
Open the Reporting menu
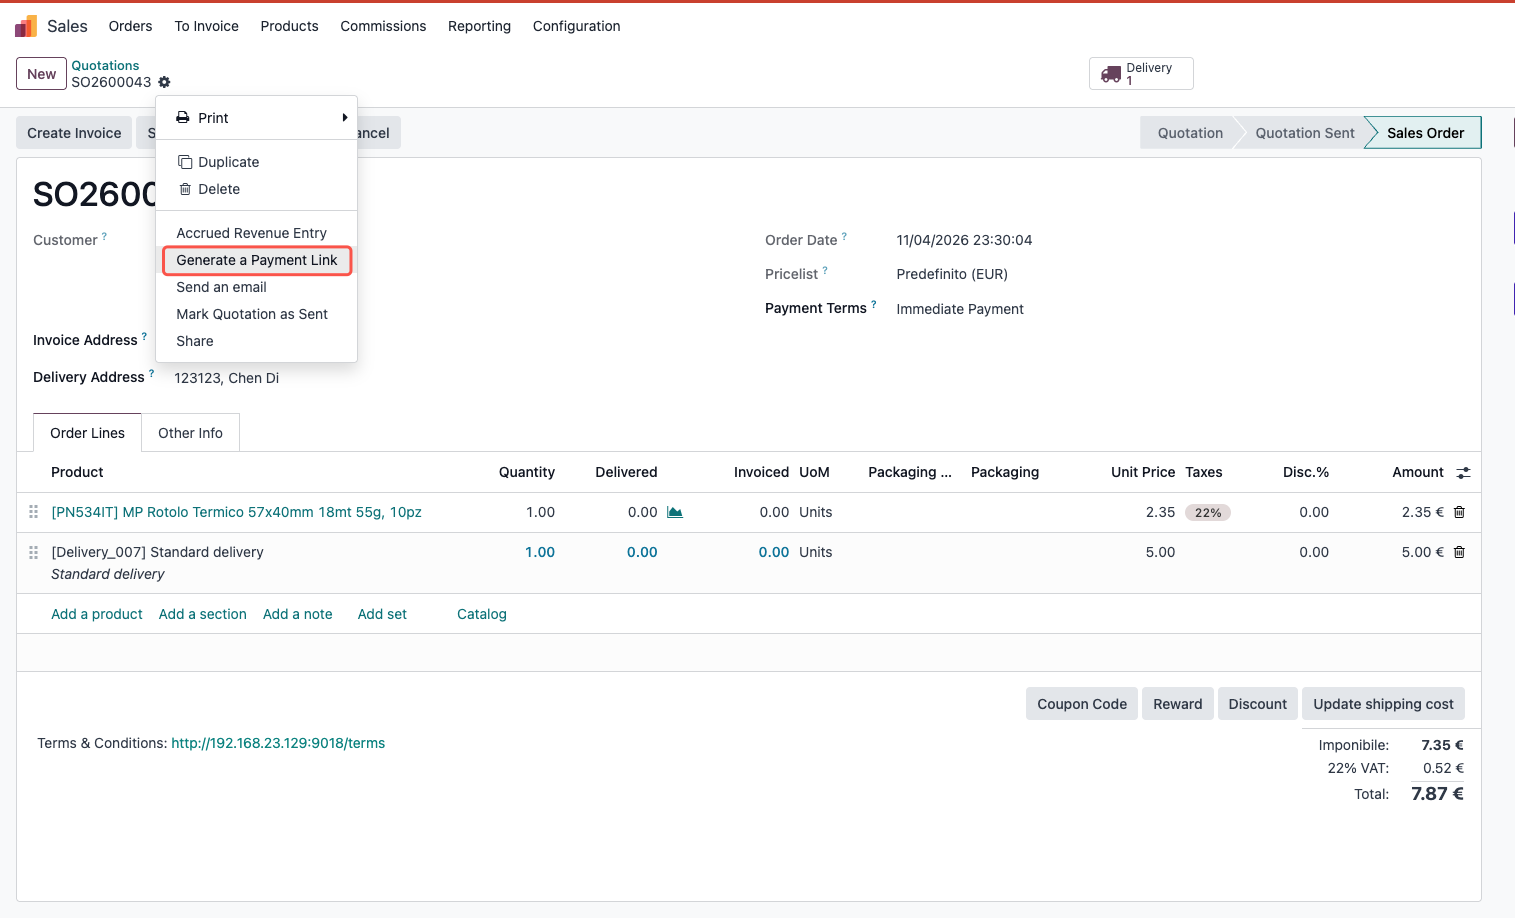click(479, 26)
